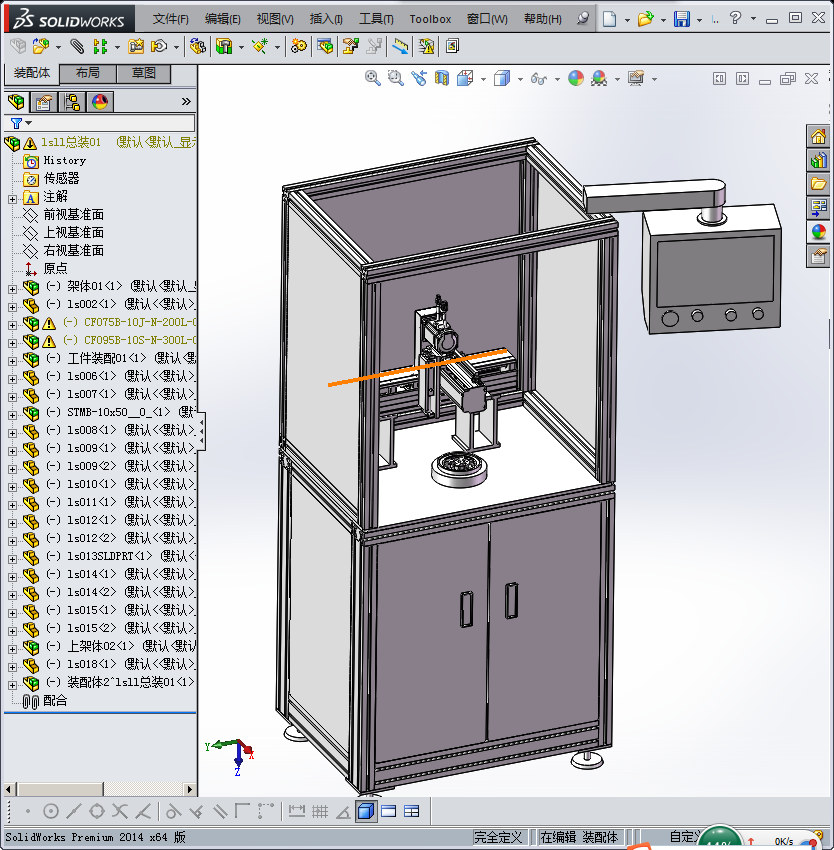The height and width of the screenshot is (850, 834).
Task: Expand the 上架体02<1> node
Action: click(12, 649)
